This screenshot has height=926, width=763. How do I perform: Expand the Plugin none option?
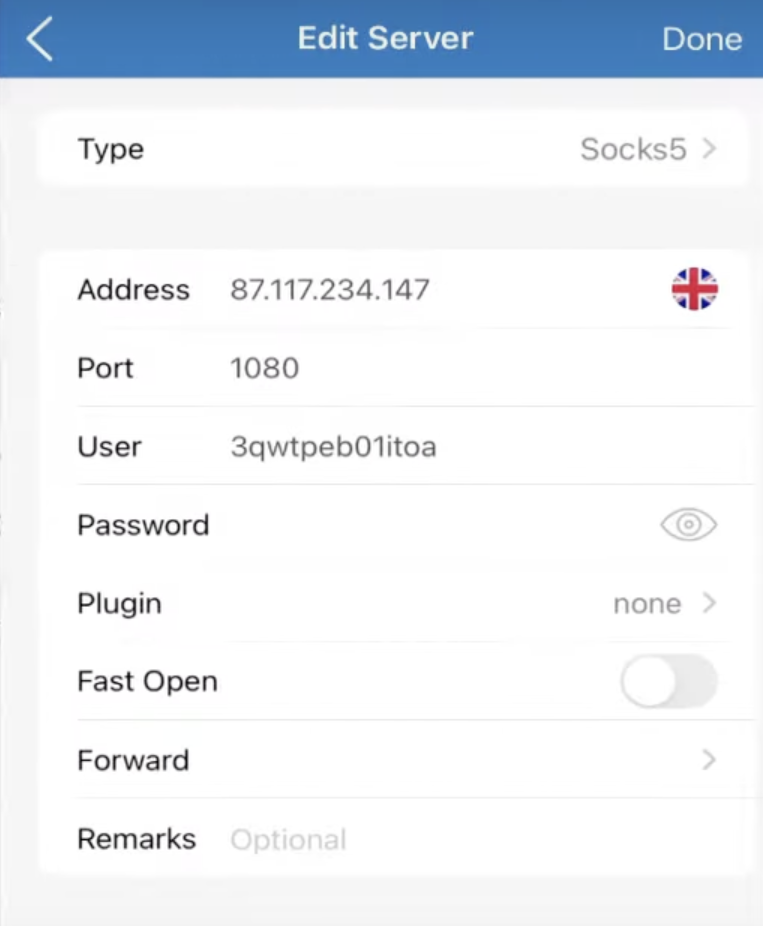click(x=647, y=604)
